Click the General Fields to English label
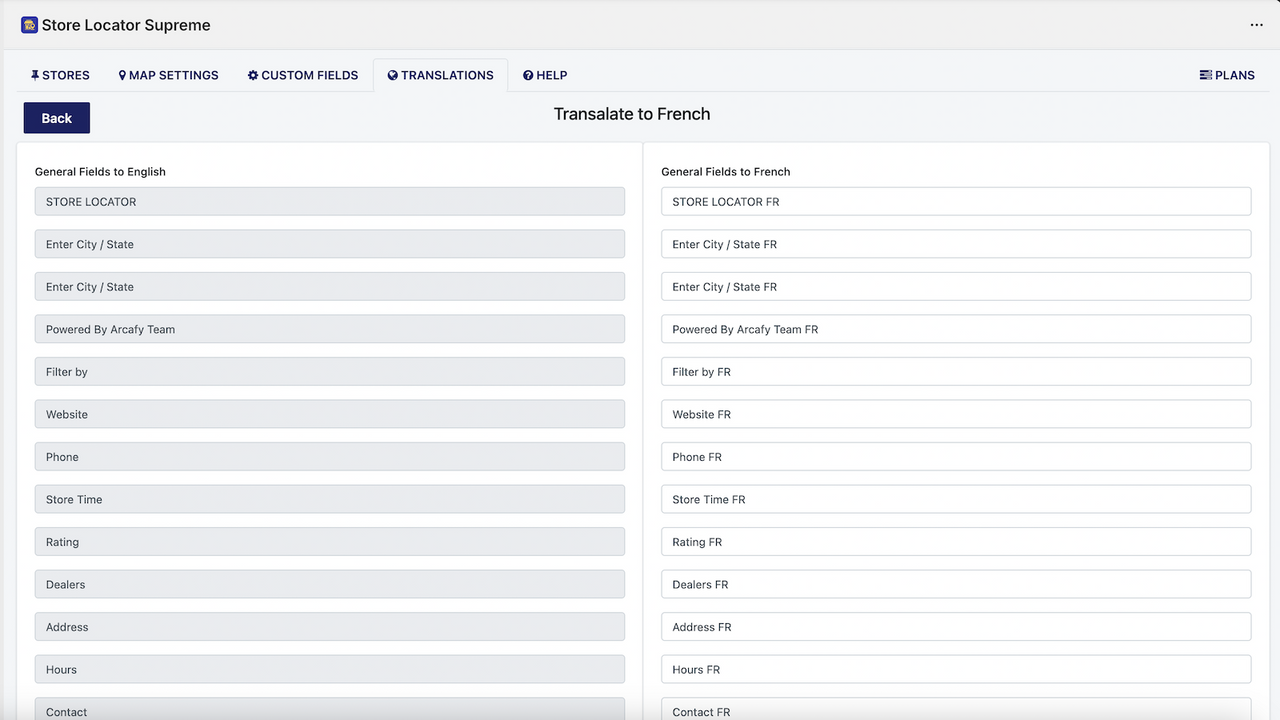 100,172
